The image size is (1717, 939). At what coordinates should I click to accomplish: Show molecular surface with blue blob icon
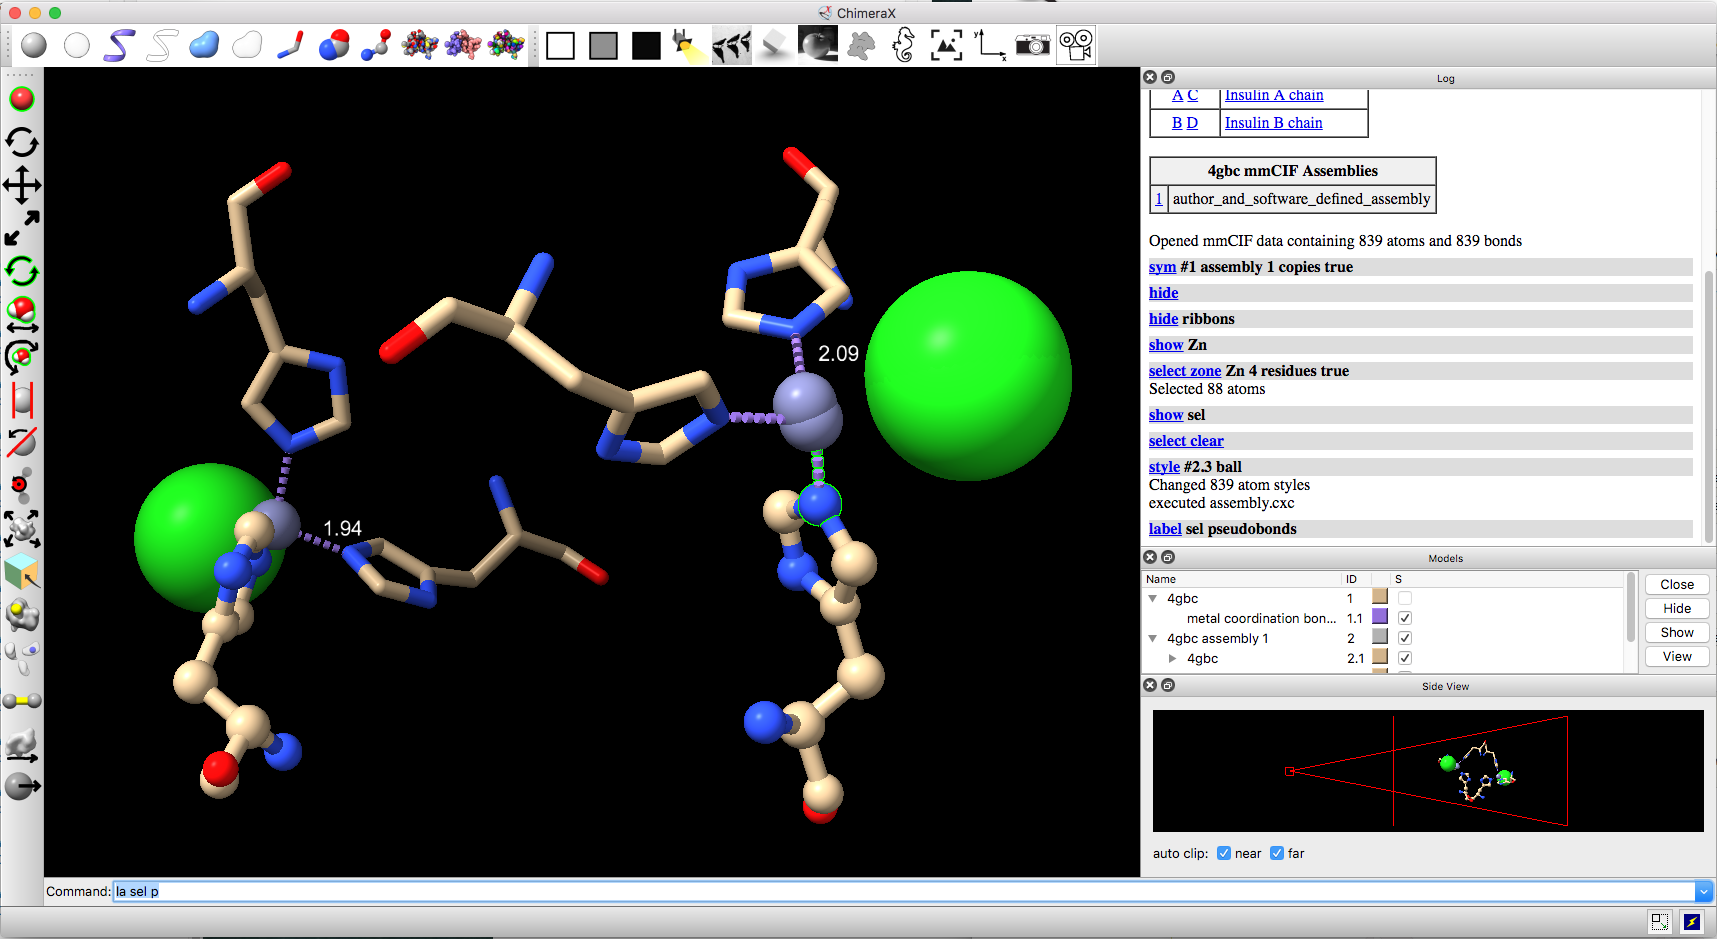click(204, 45)
